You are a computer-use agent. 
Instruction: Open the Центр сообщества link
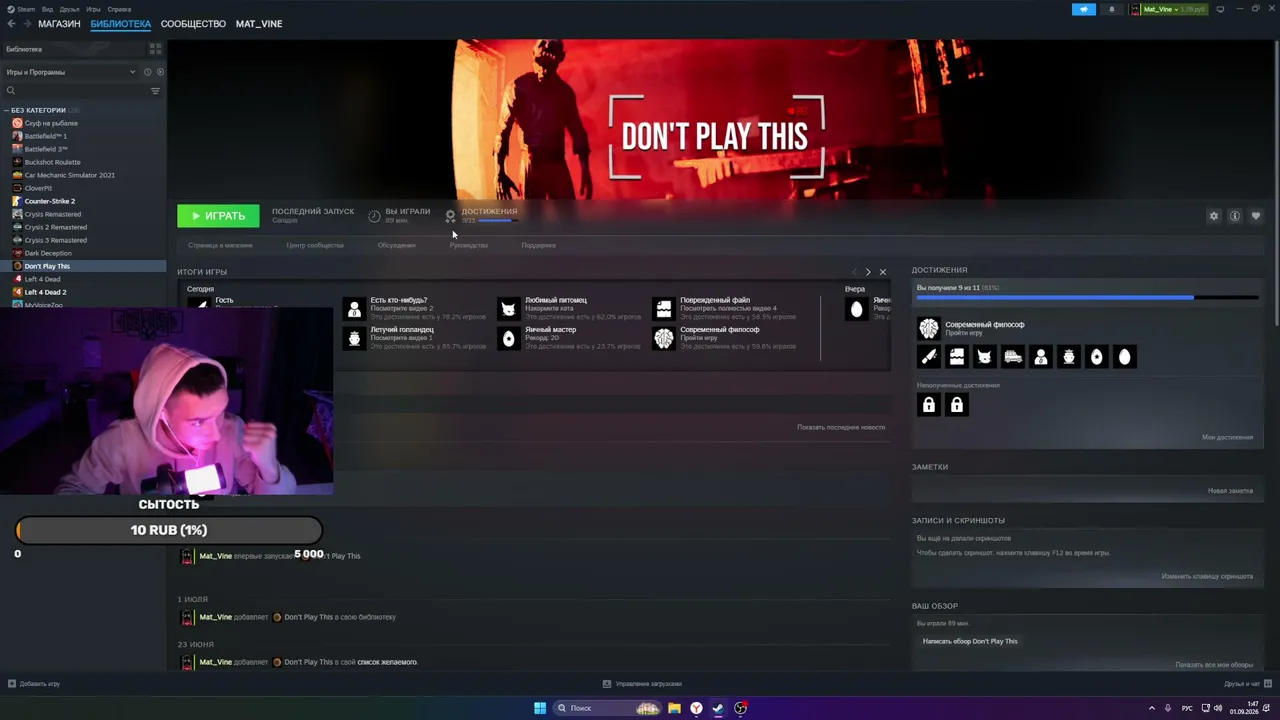(x=315, y=245)
